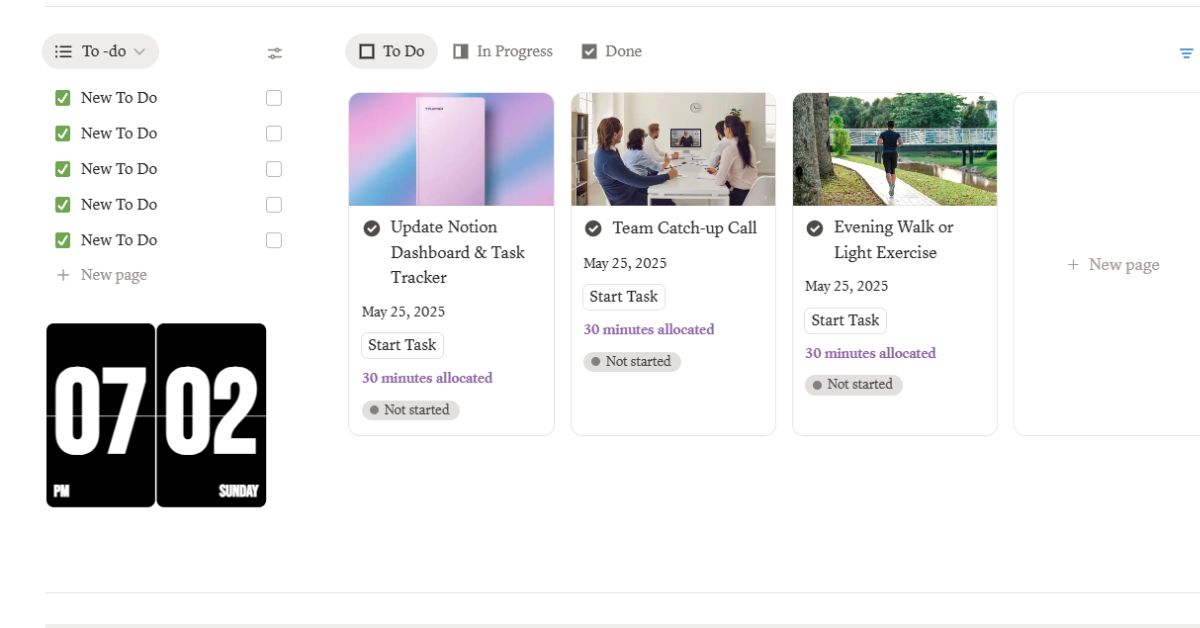Click 30 minutes allocated on Team Catch-up Call

point(648,329)
